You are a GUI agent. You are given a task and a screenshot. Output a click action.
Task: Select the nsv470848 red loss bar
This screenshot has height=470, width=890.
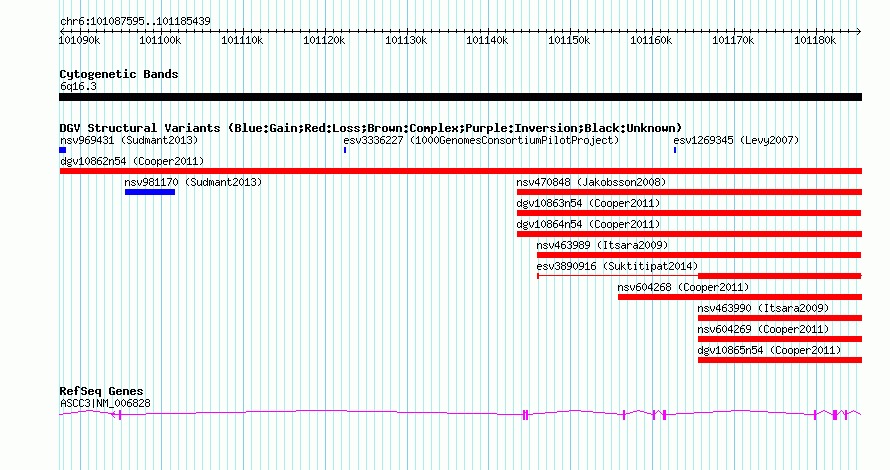pyautogui.click(x=690, y=192)
